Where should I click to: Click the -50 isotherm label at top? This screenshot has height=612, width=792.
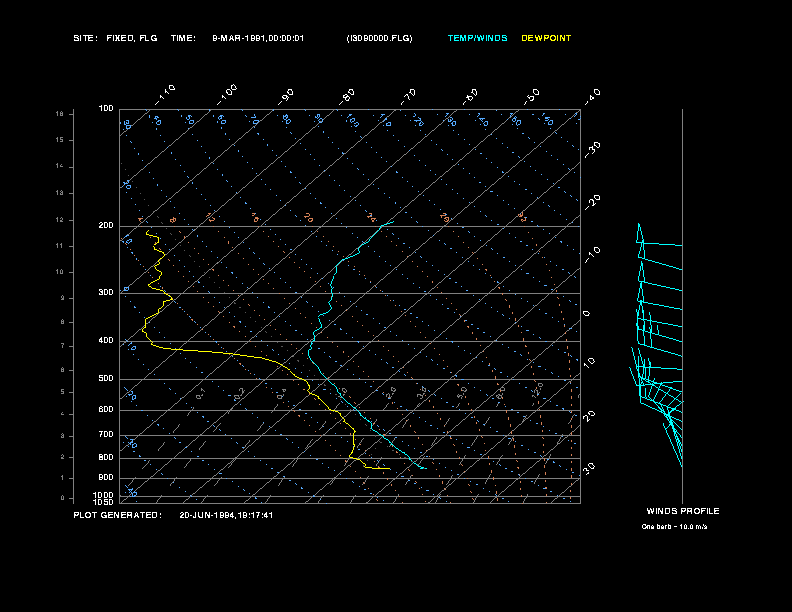[532, 97]
